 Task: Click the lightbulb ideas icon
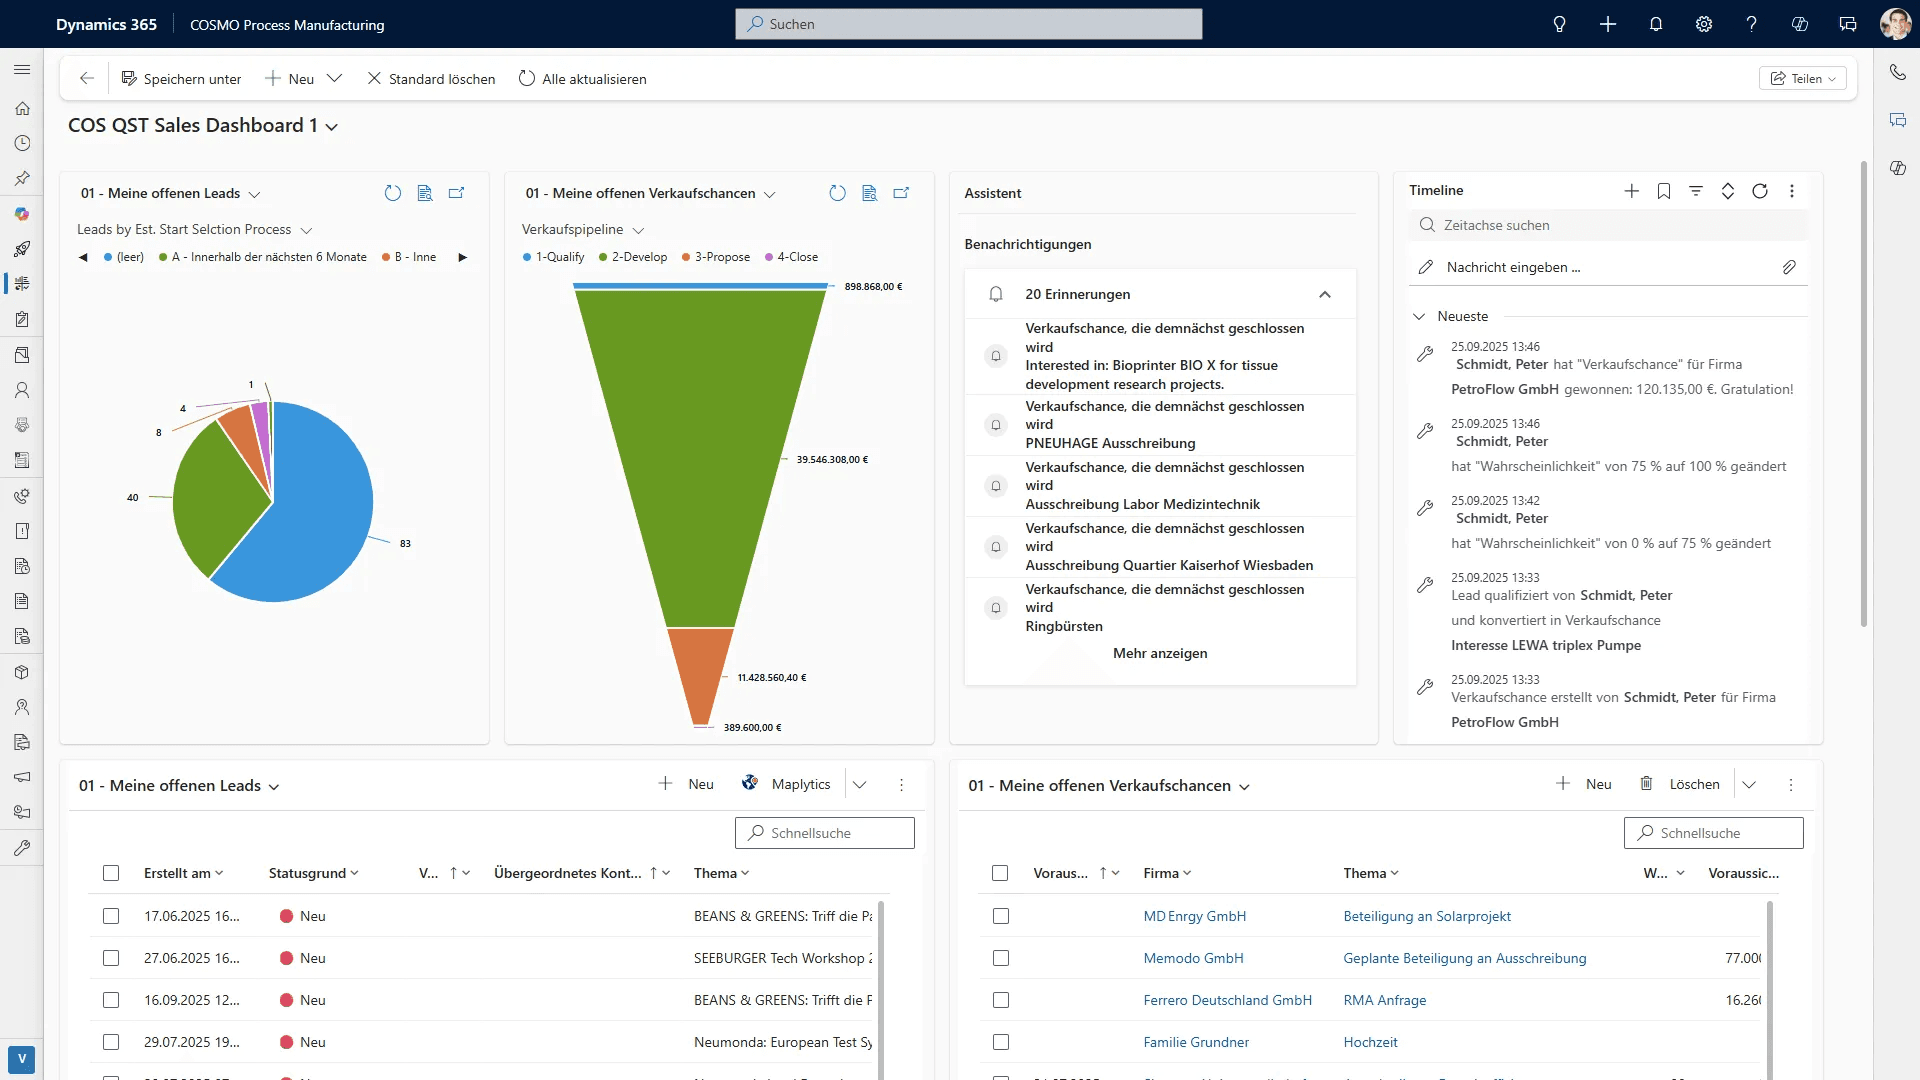click(x=1559, y=24)
